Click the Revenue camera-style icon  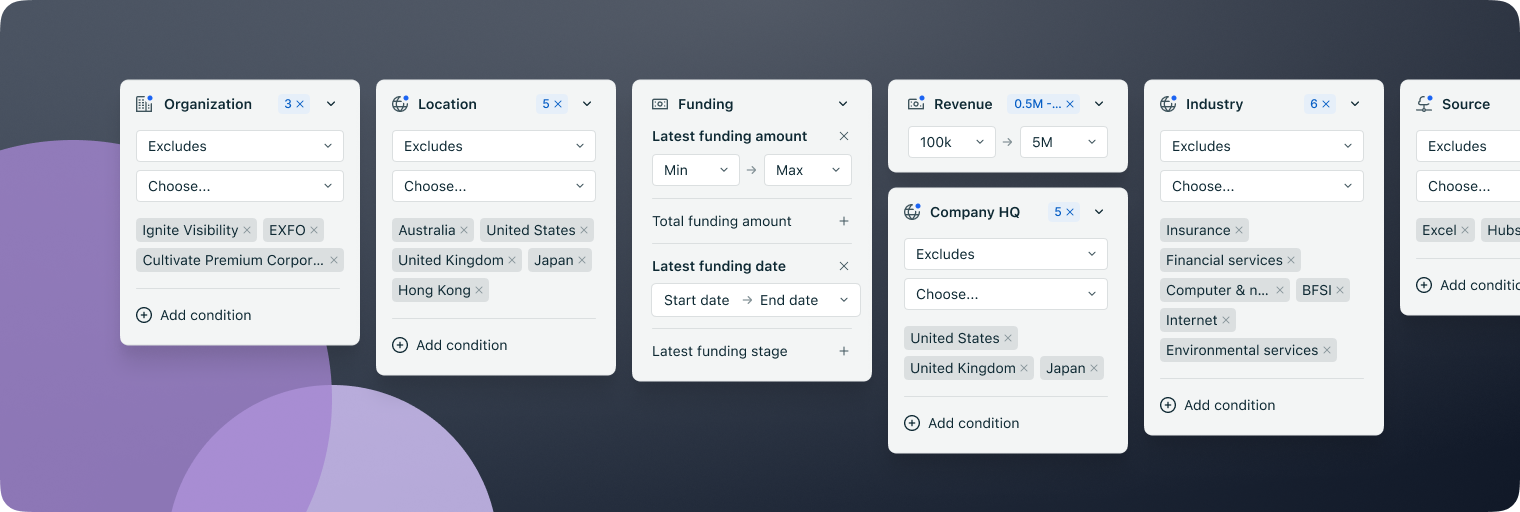click(x=916, y=104)
